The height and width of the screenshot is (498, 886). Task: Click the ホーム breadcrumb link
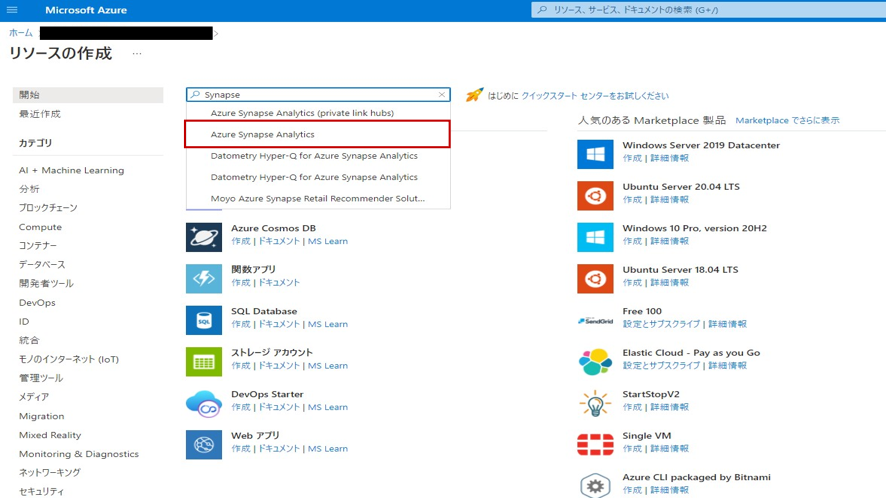[21, 33]
